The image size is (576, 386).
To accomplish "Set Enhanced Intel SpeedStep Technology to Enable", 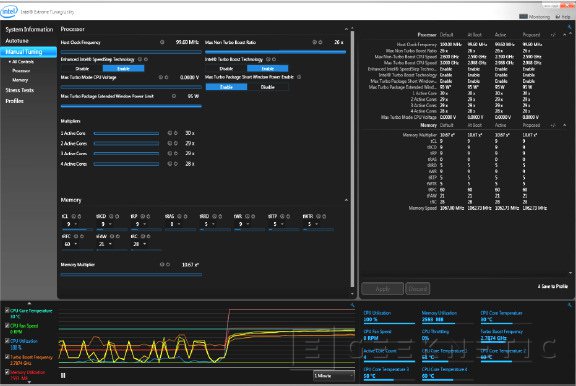I will click(x=123, y=69).
